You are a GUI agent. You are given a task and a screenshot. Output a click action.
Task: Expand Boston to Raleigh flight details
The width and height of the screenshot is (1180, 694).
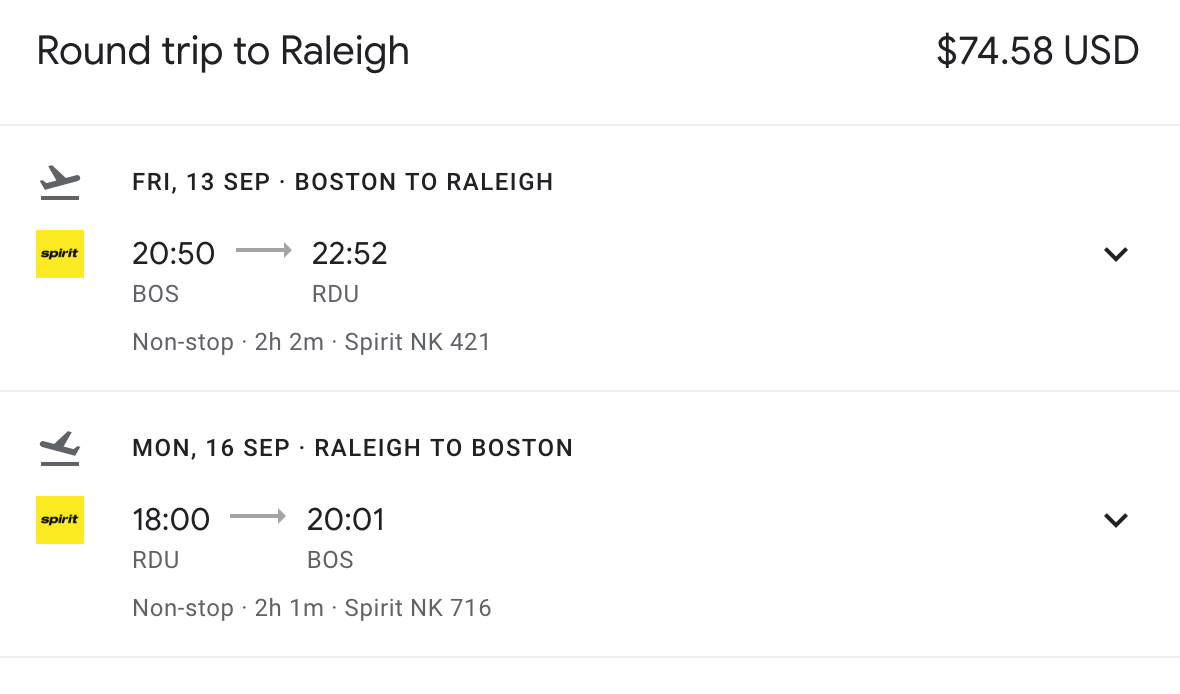coord(1115,254)
